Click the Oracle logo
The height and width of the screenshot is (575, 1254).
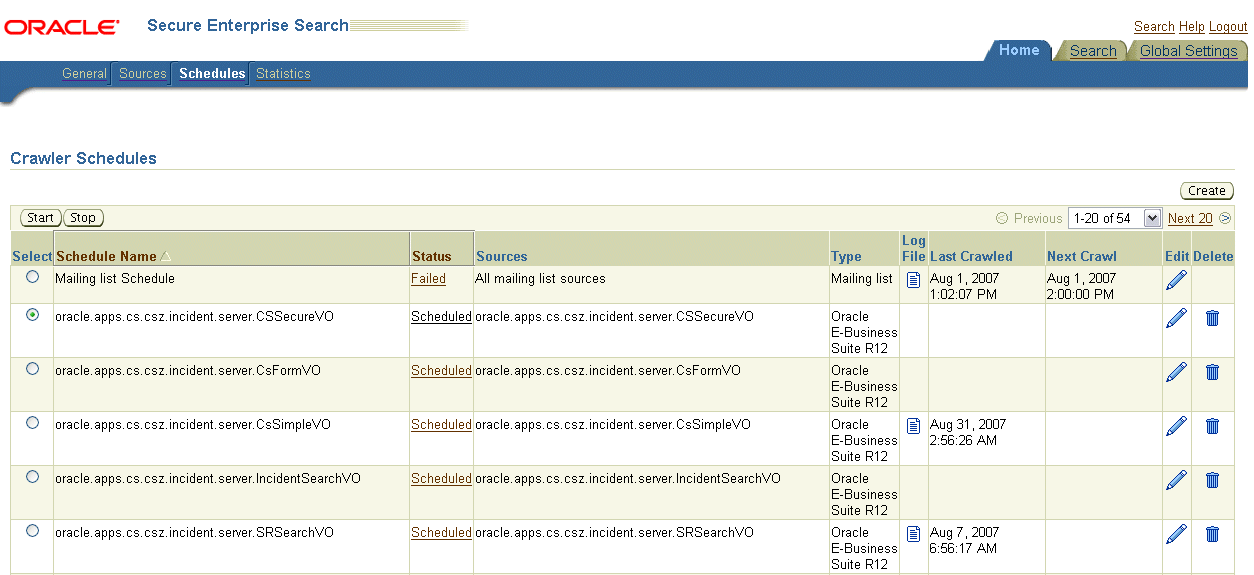coord(62,27)
